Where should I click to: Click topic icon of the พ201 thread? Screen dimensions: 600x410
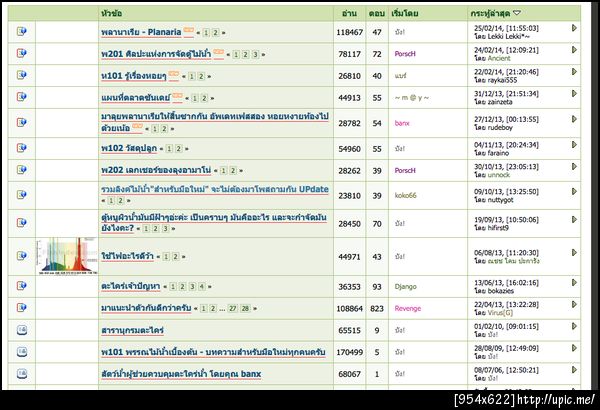[x=22, y=53]
